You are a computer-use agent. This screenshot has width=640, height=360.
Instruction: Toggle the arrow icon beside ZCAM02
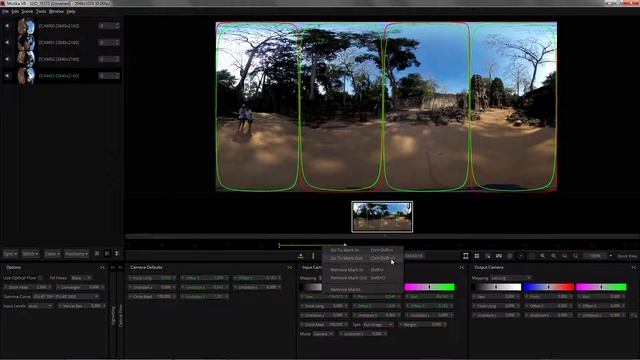point(7,59)
